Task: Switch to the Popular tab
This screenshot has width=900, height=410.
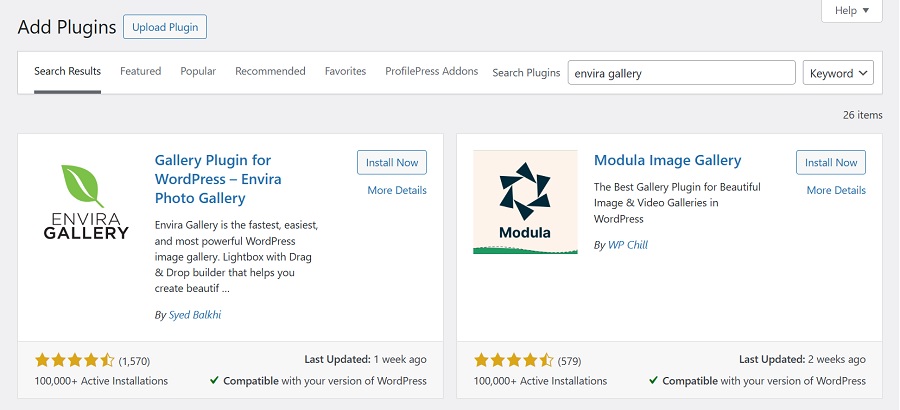Action: [x=198, y=72]
